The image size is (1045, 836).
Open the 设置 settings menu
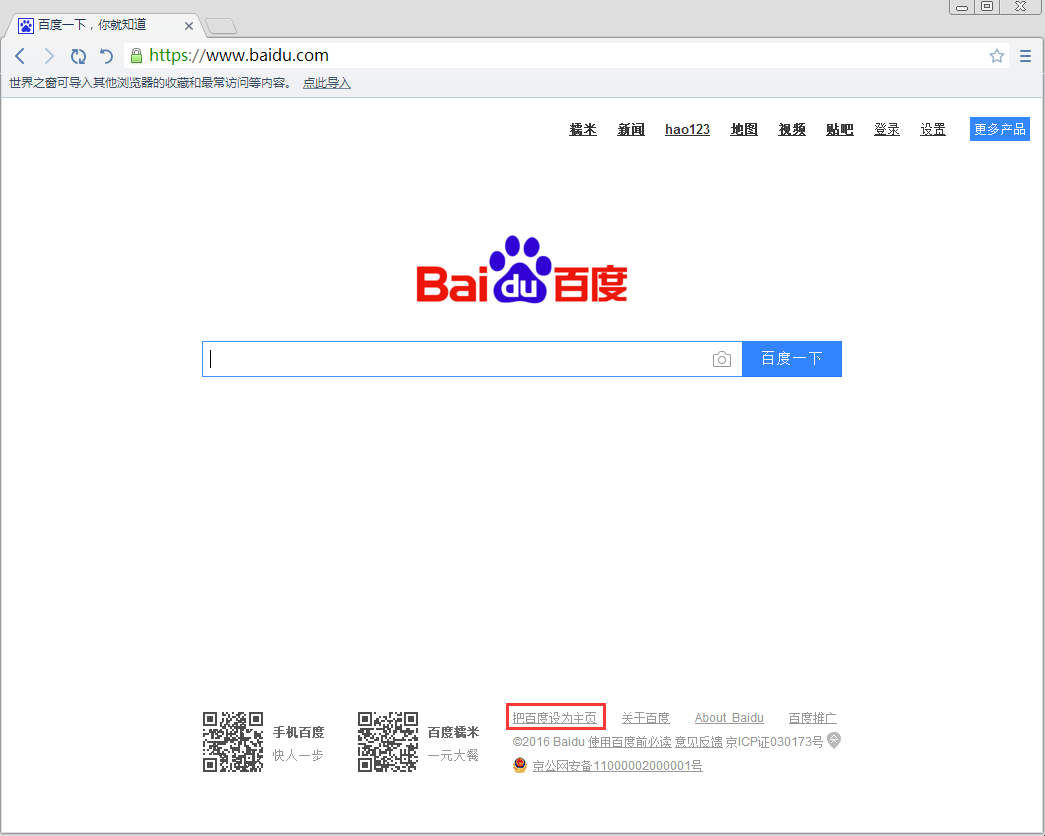click(932, 129)
